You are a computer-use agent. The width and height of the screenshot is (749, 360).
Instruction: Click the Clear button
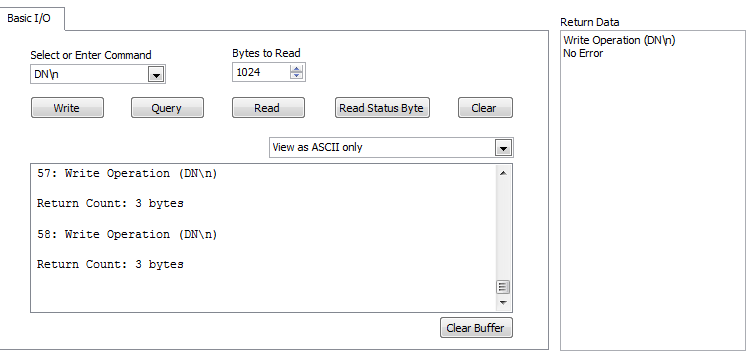tap(485, 108)
